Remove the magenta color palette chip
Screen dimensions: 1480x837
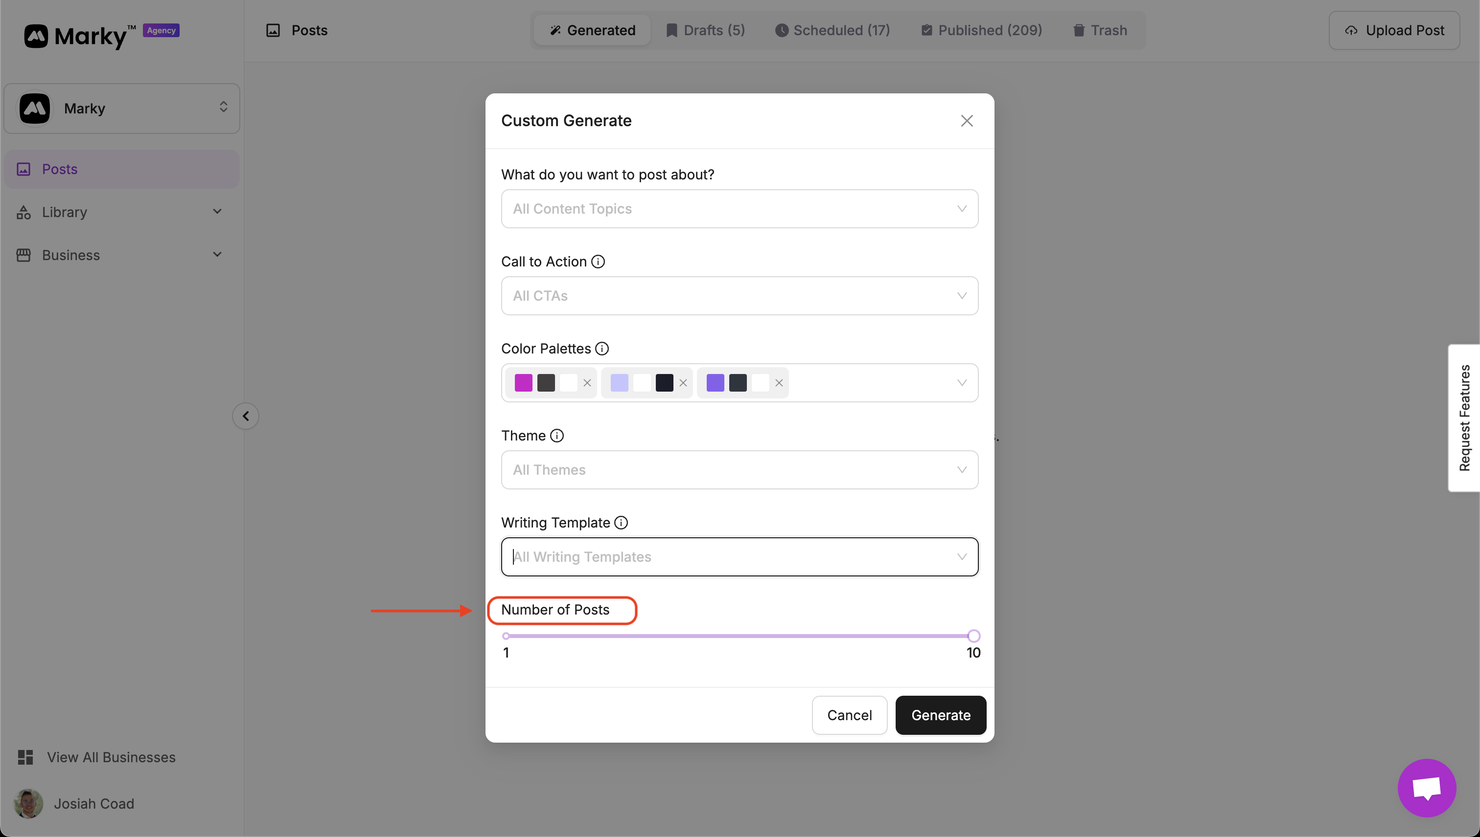[x=587, y=383]
